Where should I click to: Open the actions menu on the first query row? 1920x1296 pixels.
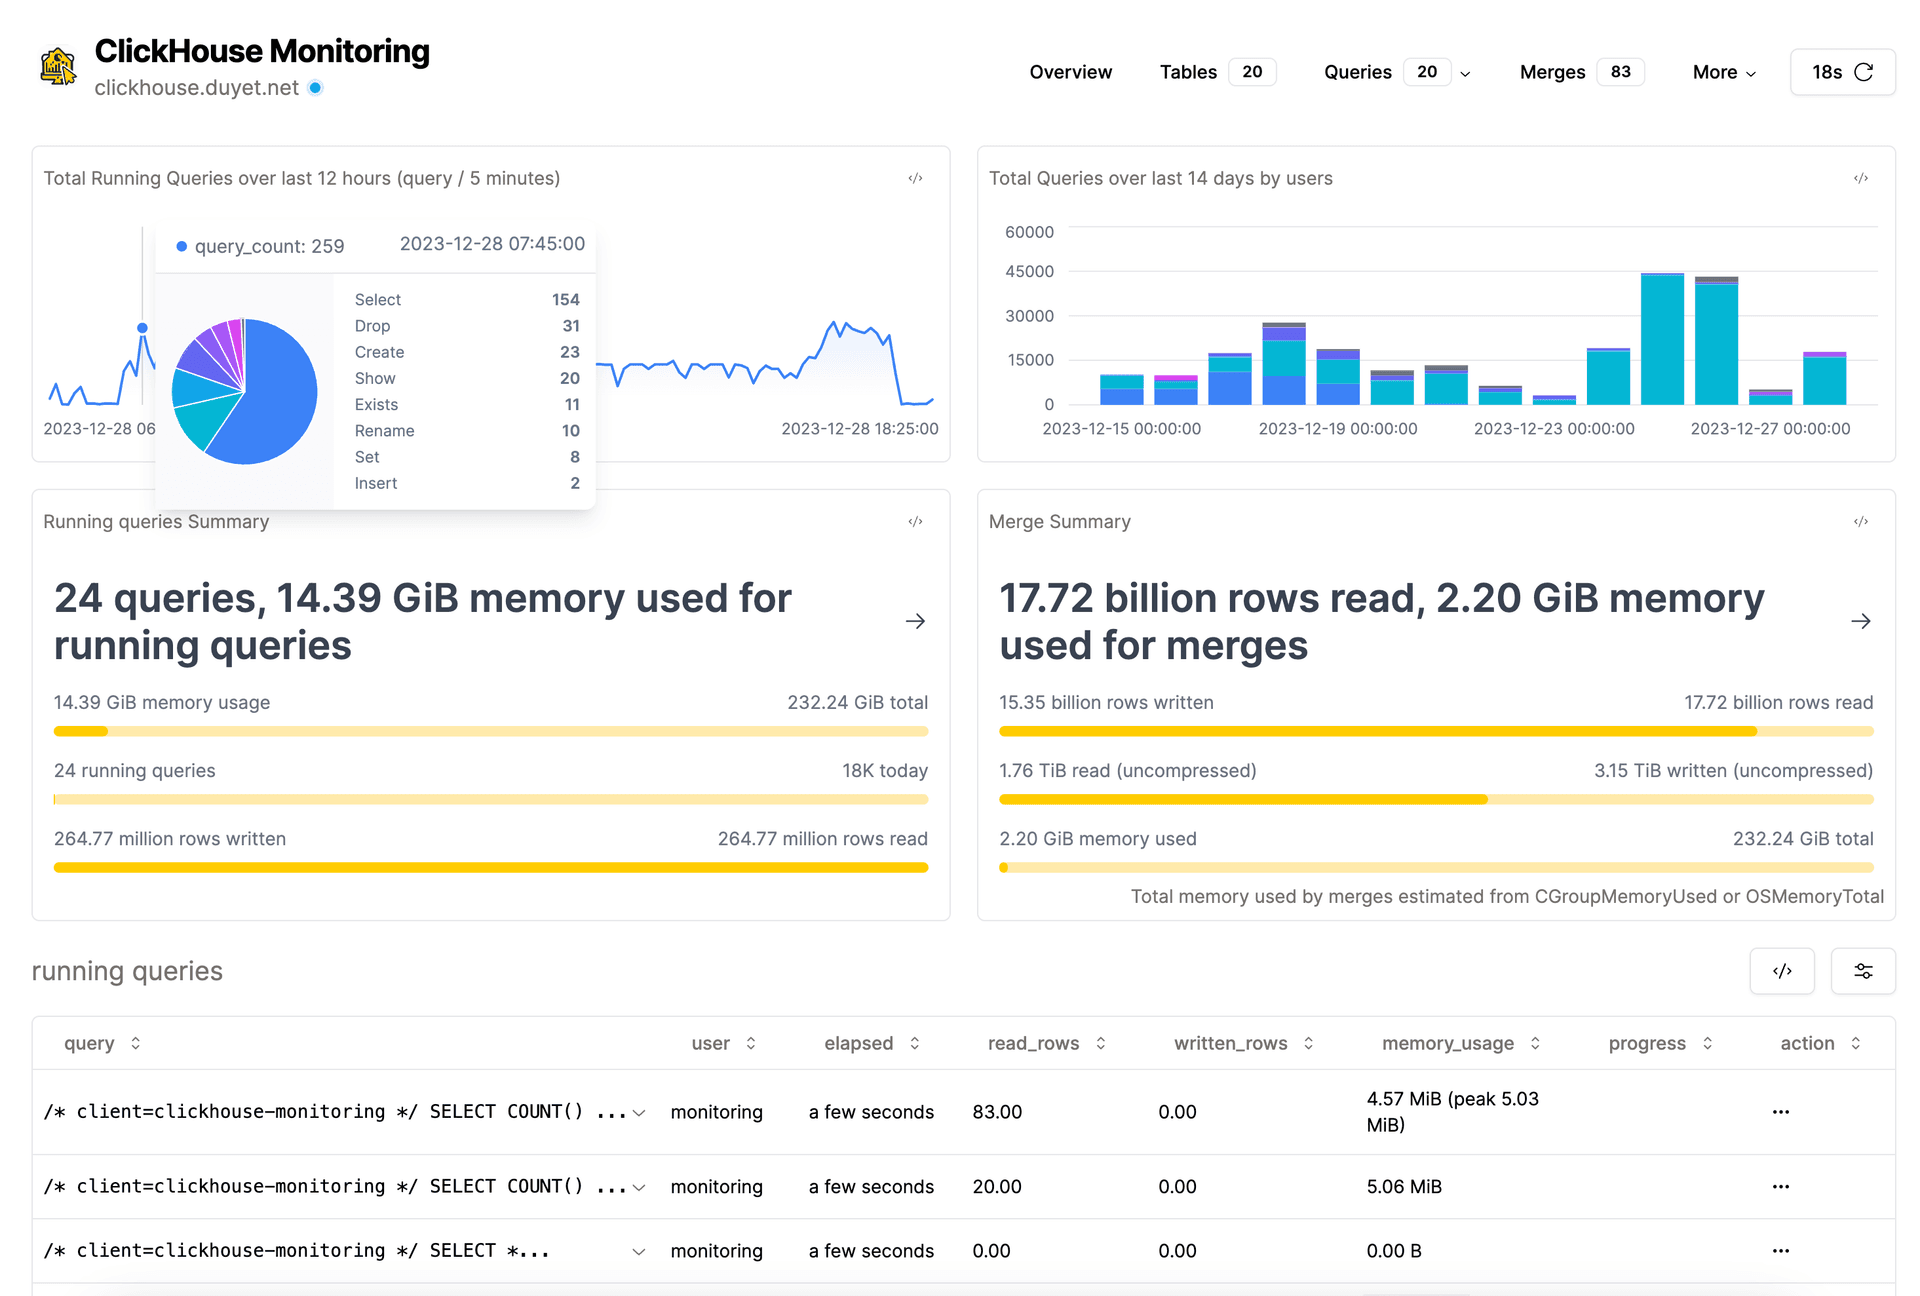coord(1781,1111)
